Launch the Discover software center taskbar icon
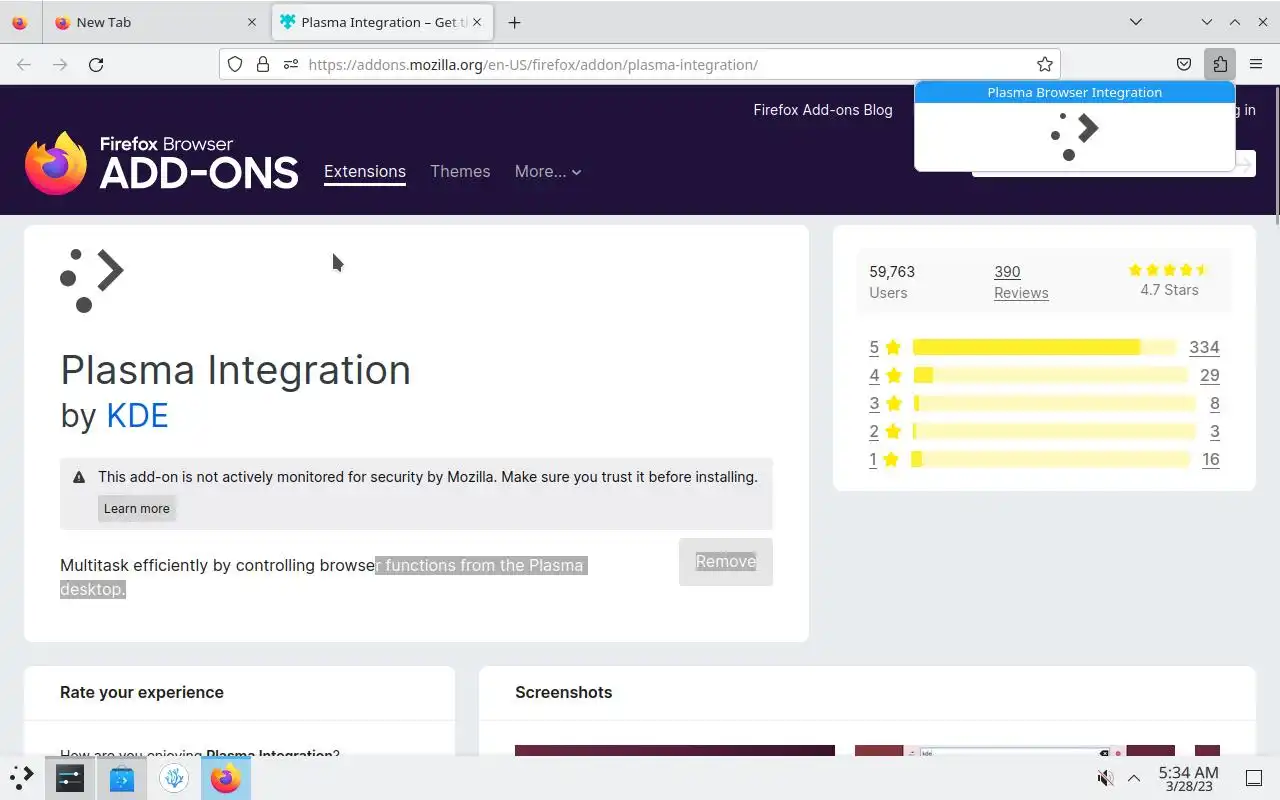Image resolution: width=1280 pixels, height=800 pixels. click(122, 778)
